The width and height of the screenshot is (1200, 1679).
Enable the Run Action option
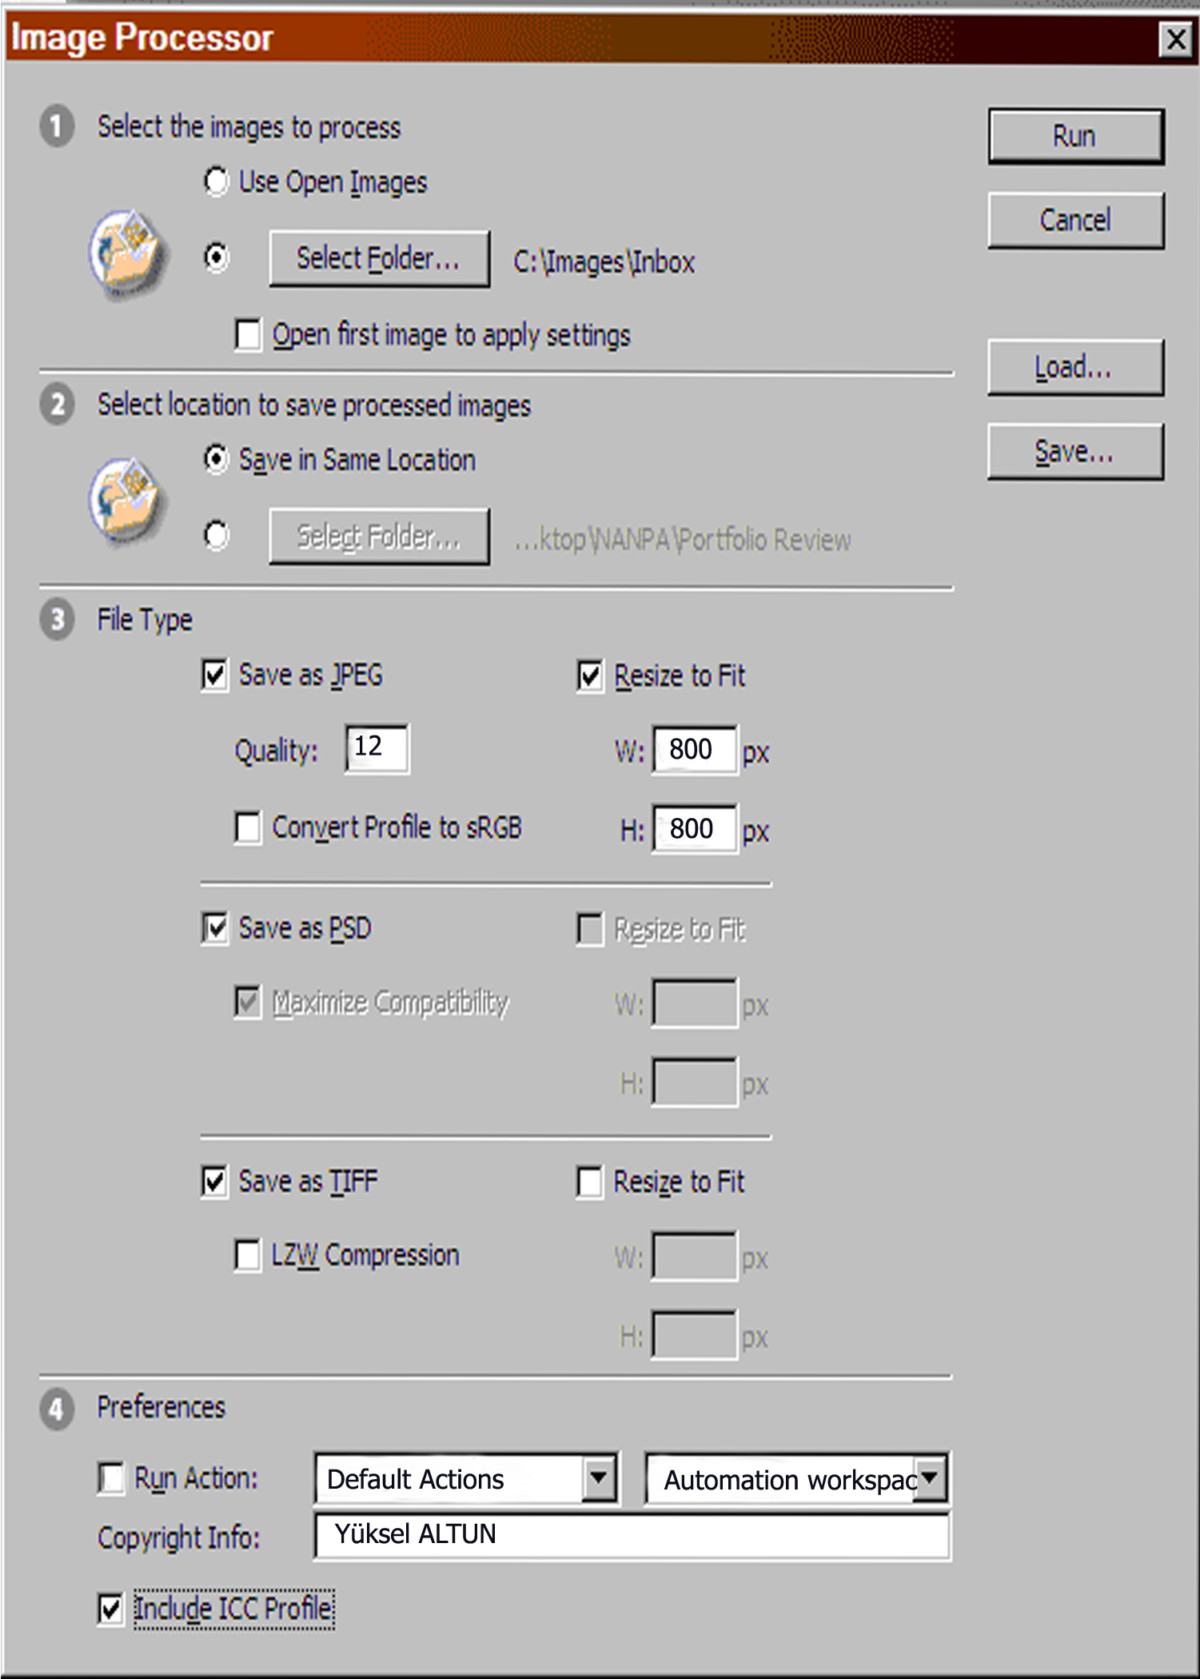tap(111, 1478)
